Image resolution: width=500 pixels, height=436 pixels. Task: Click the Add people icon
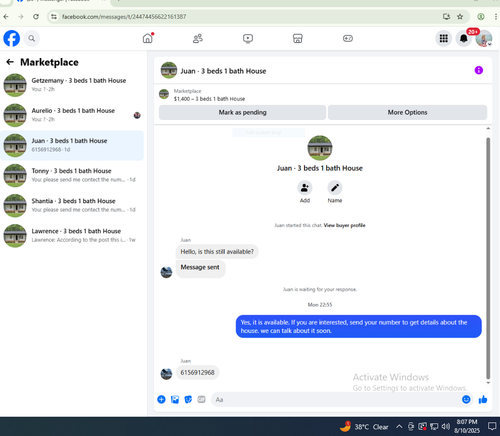click(x=305, y=188)
